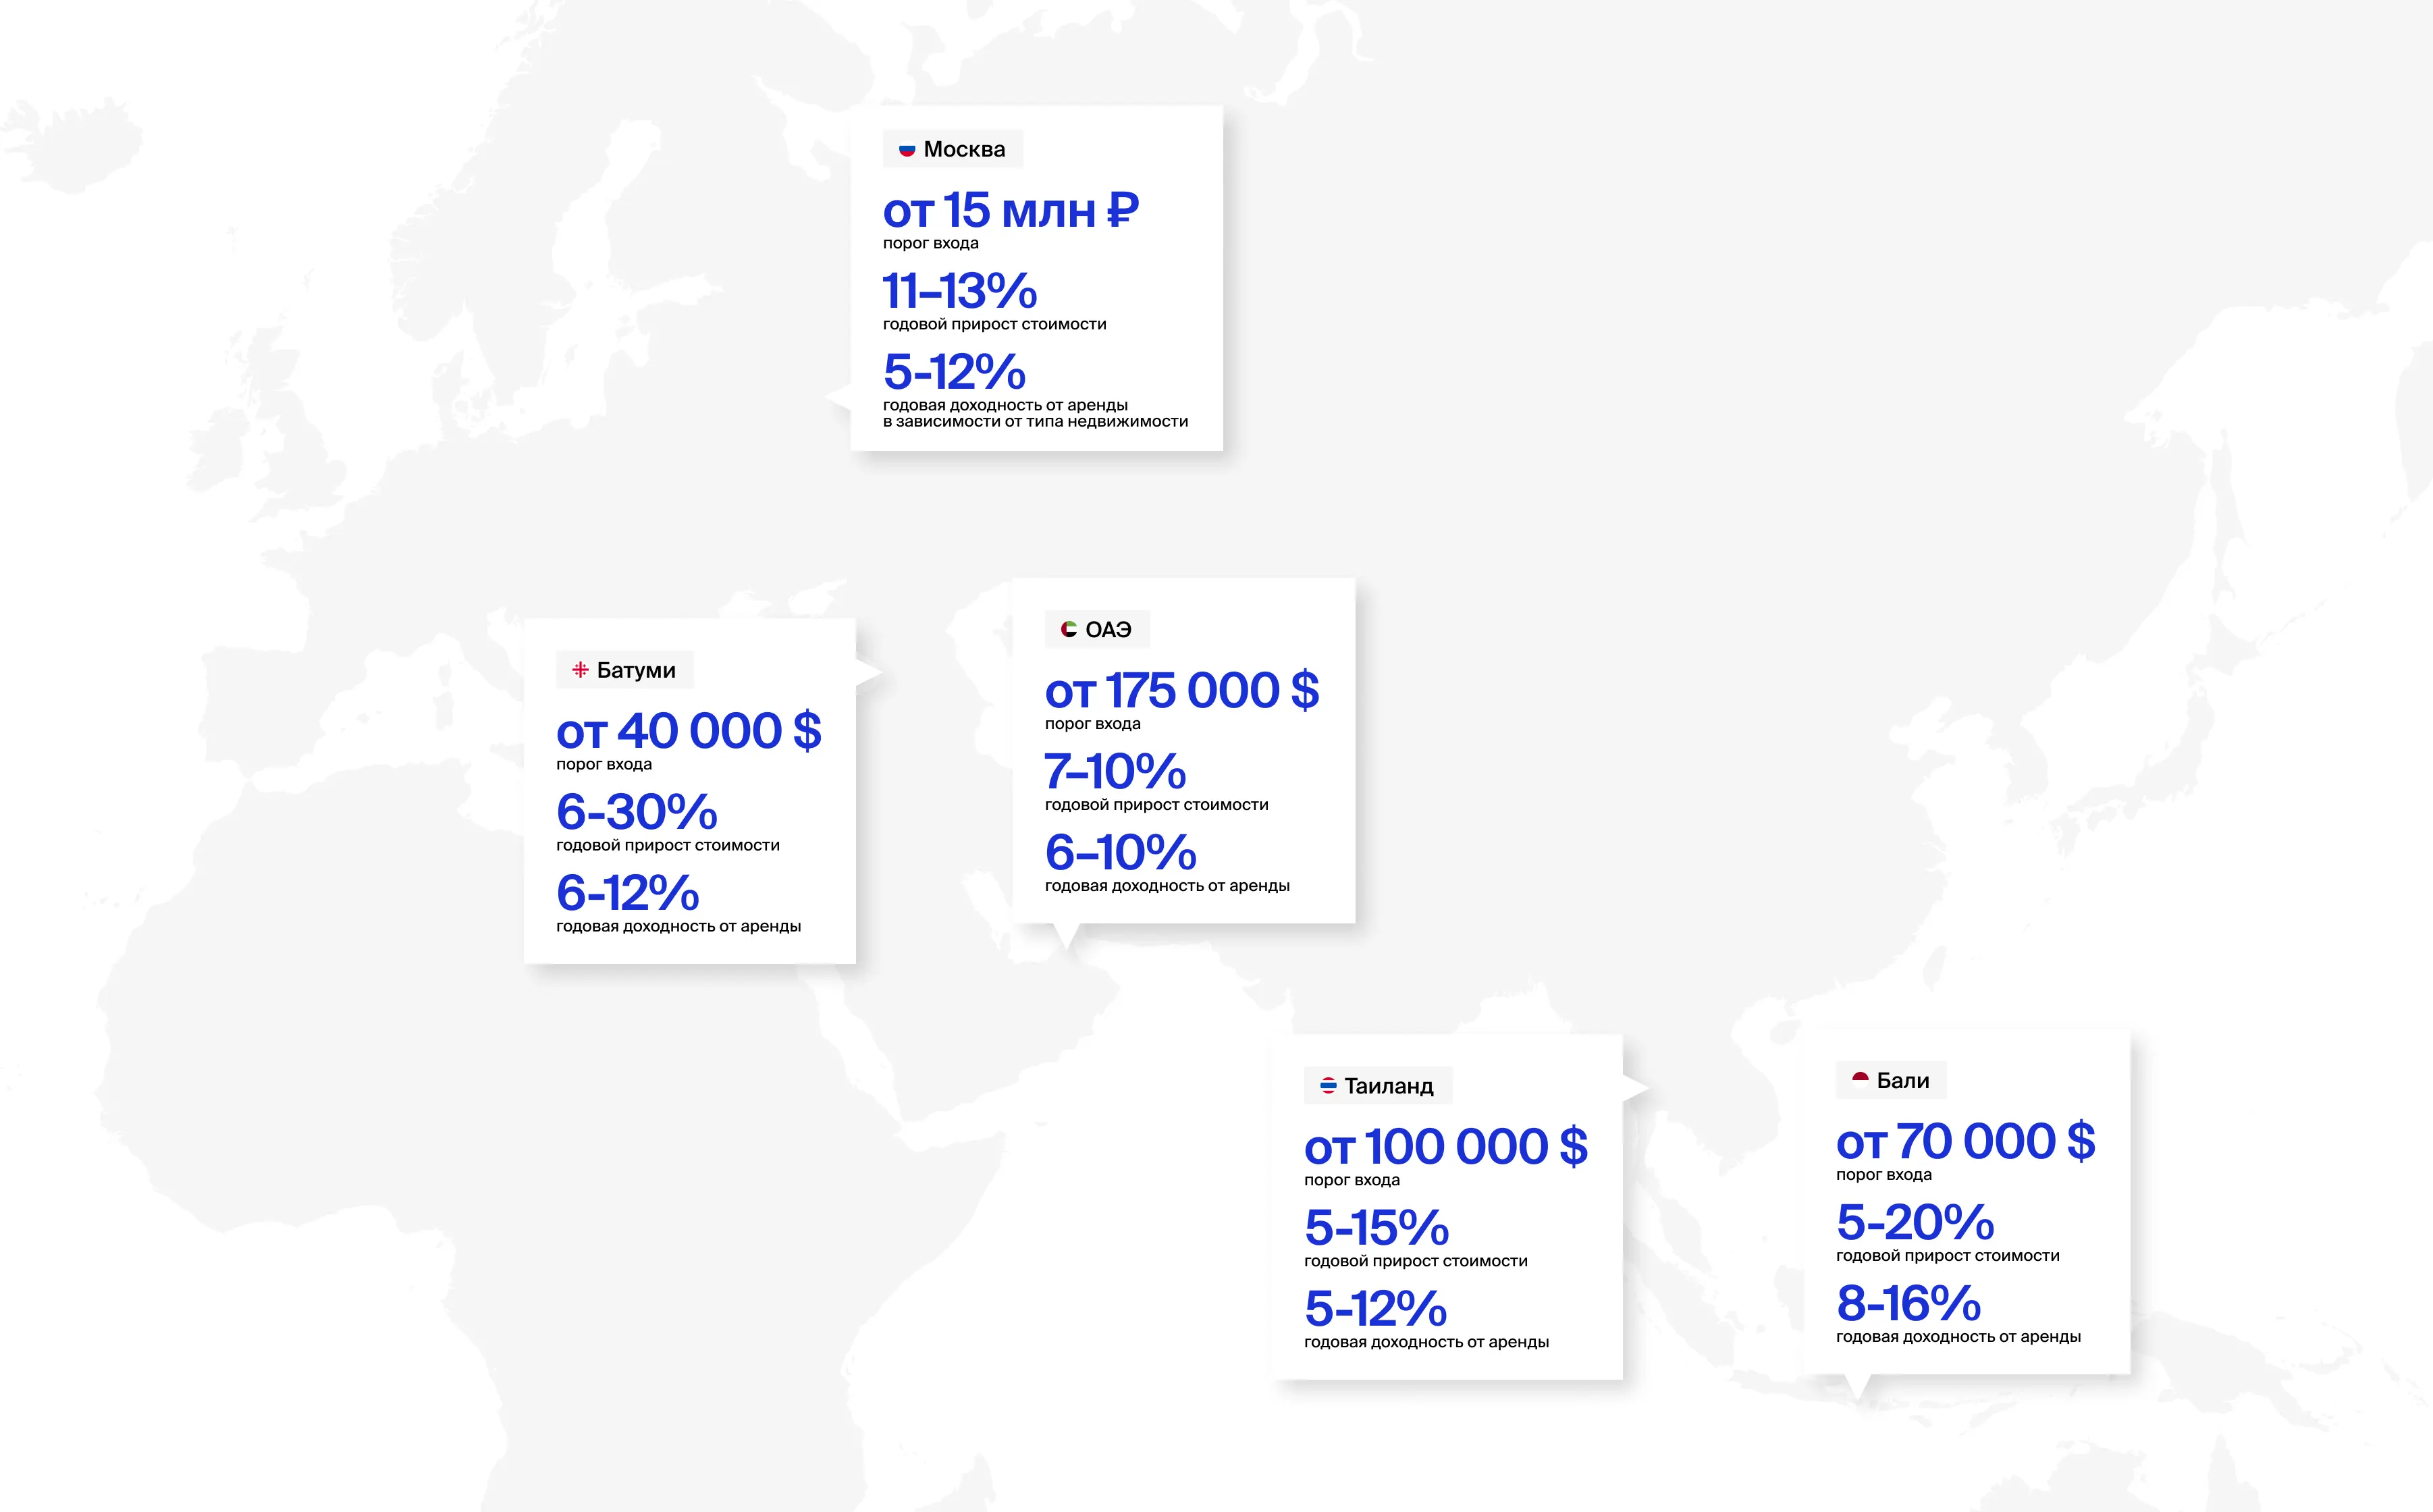Click the "от 100 000 $" price text

coord(1445,1147)
